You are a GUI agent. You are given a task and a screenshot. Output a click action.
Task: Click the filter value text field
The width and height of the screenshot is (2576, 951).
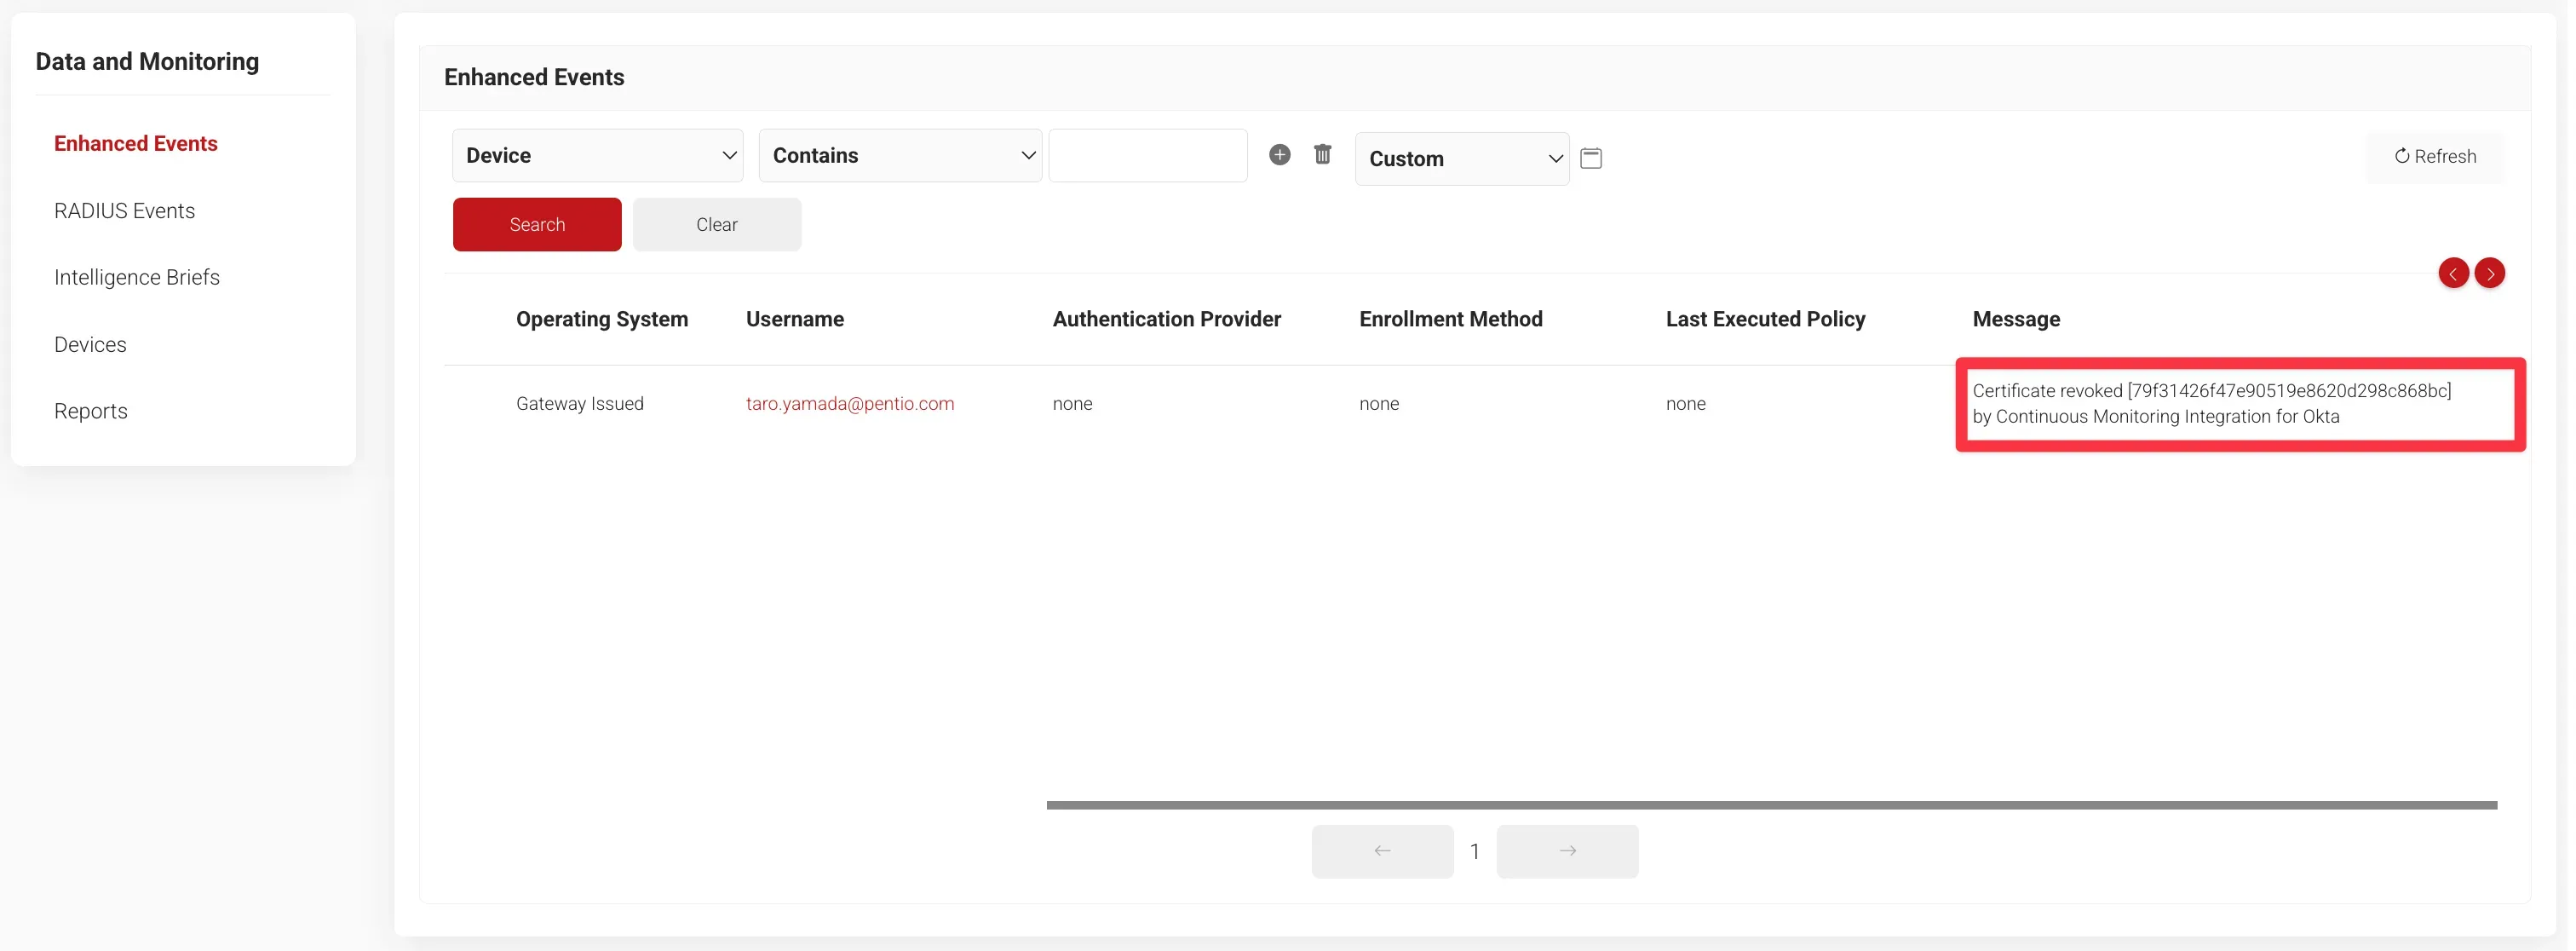tap(1147, 156)
